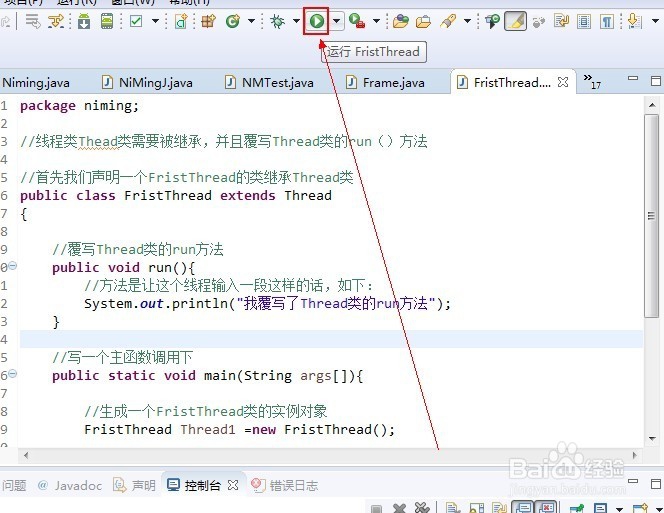Open the New Java Class dropdown arrow
This screenshot has width=664, height=513.
point(252,21)
